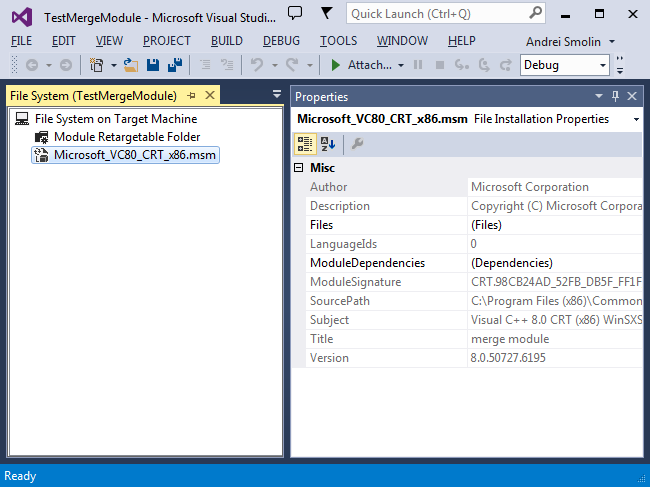Open the BUILD menu
The height and width of the screenshot is (487, 650).
[x=226, y=41]
